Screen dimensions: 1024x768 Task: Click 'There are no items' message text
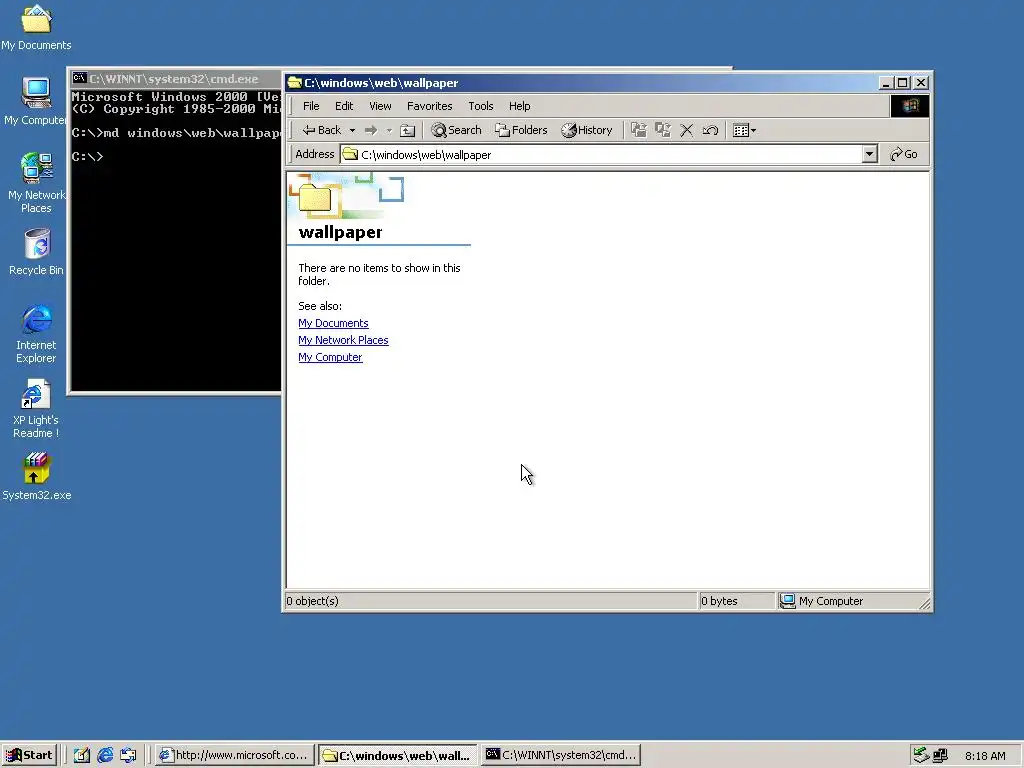[x=379, y=274]
